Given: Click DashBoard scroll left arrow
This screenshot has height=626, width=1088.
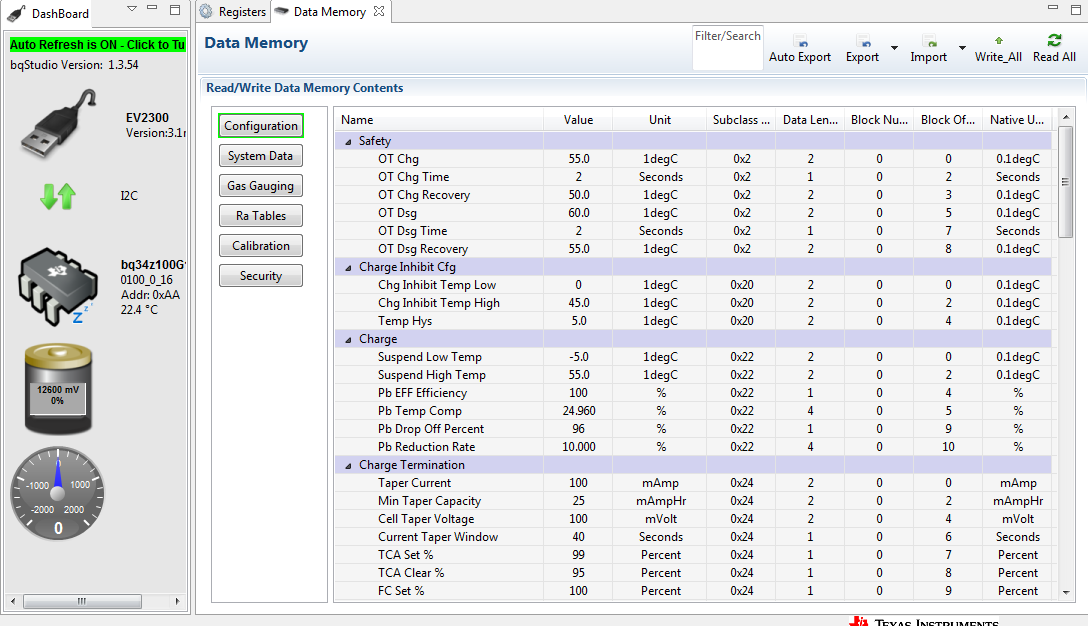Looking at the screenshot, I should [x=13, y=601].
